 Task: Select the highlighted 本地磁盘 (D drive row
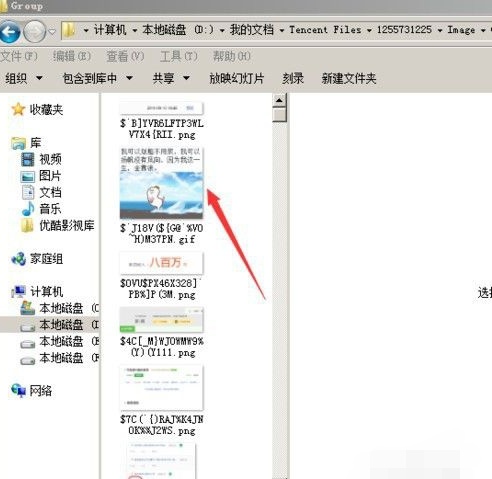pyautogui.click(x=50, y=325)
